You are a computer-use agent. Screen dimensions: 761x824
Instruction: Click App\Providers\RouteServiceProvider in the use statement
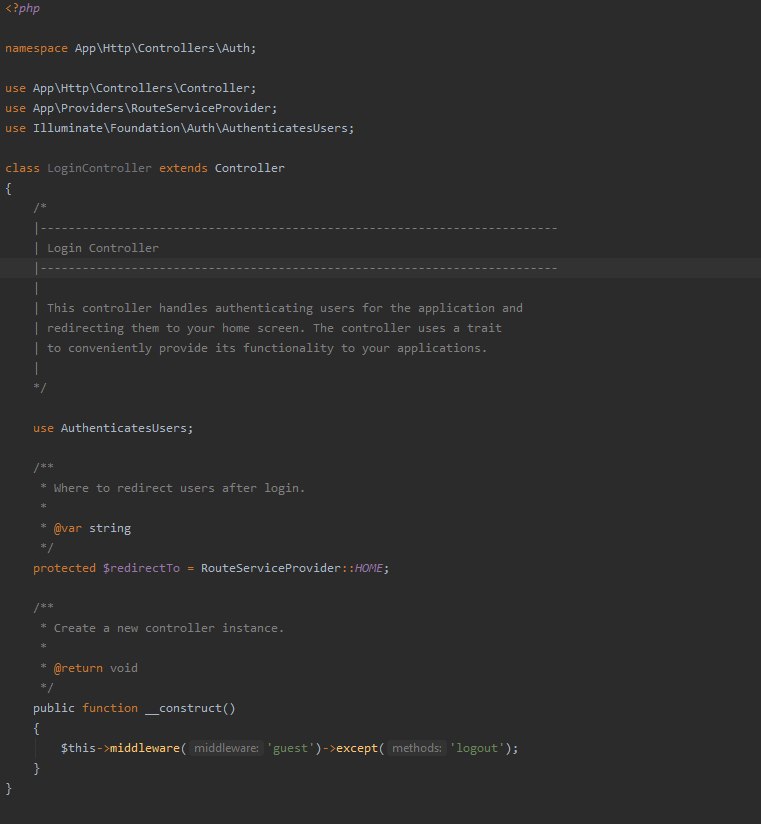tap(152, 108)
